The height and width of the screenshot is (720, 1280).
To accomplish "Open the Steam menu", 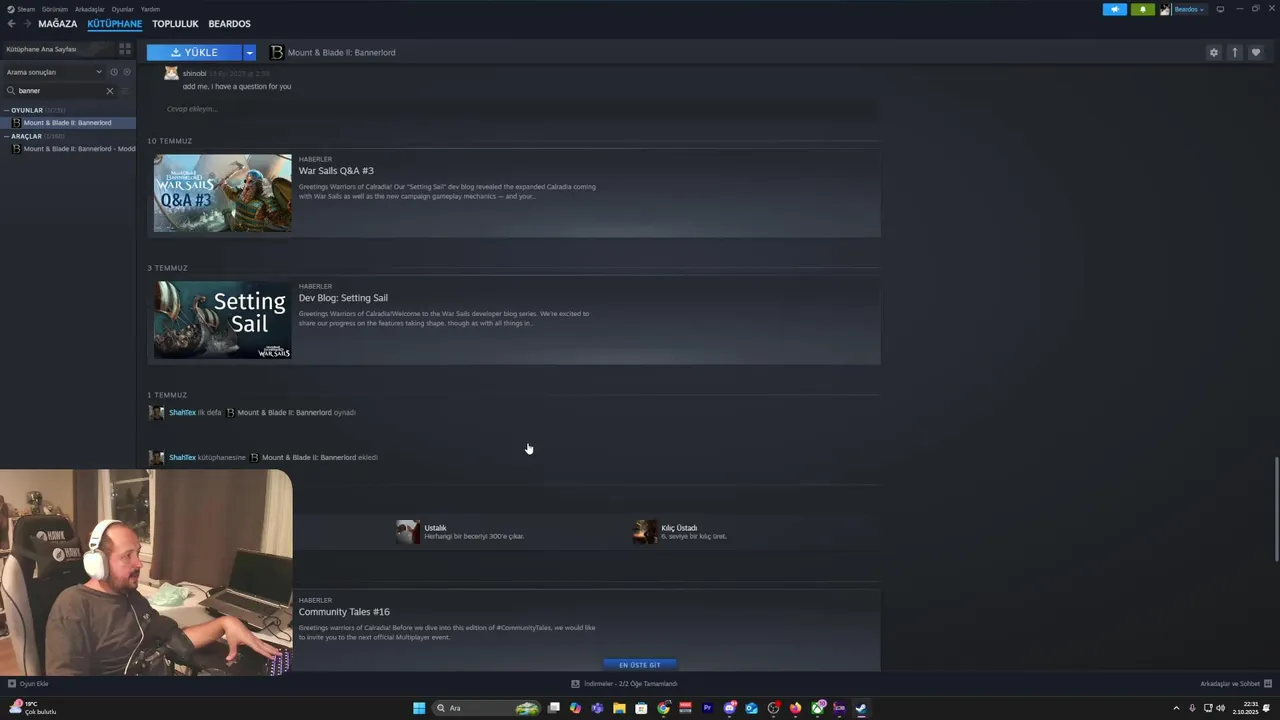I will 26,9.
